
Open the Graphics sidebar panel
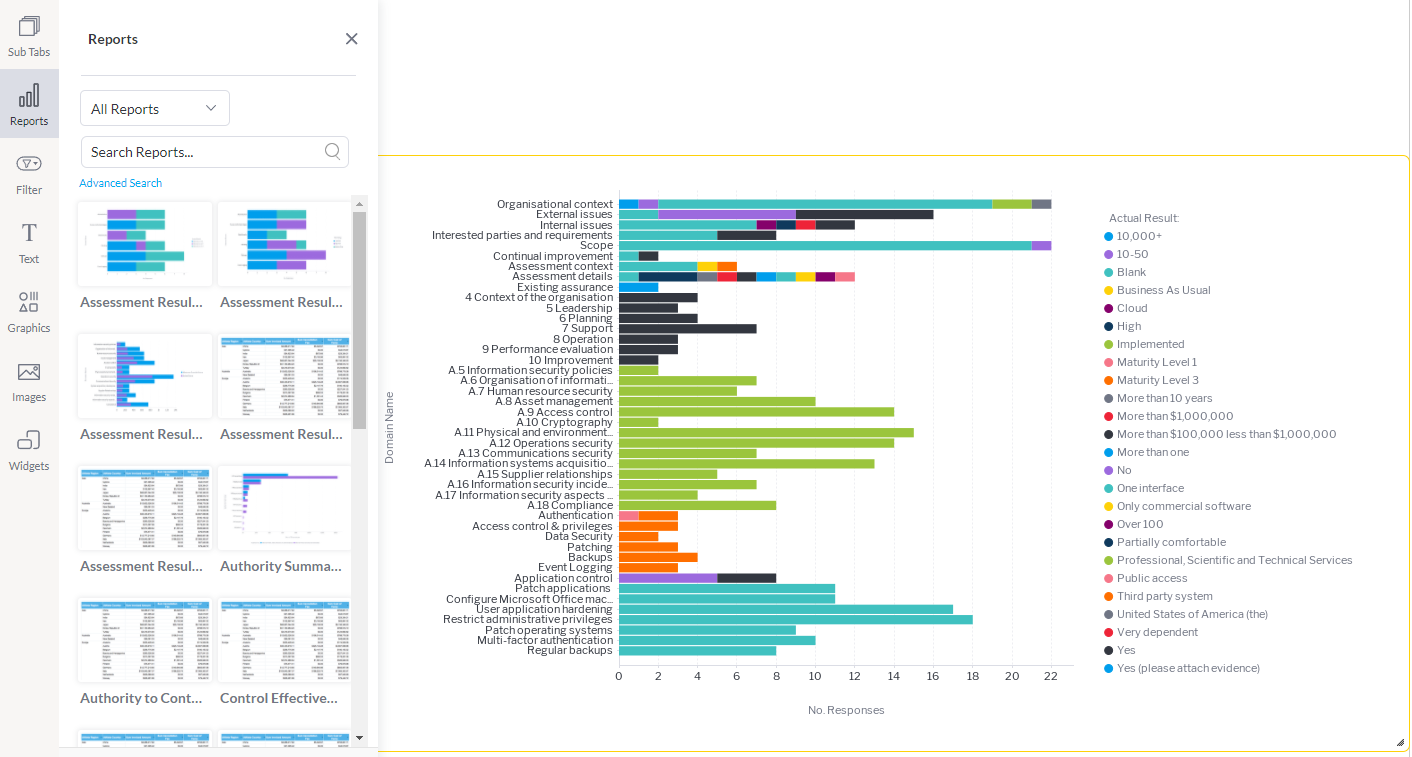pyautogui.click(x=29, y=311)
